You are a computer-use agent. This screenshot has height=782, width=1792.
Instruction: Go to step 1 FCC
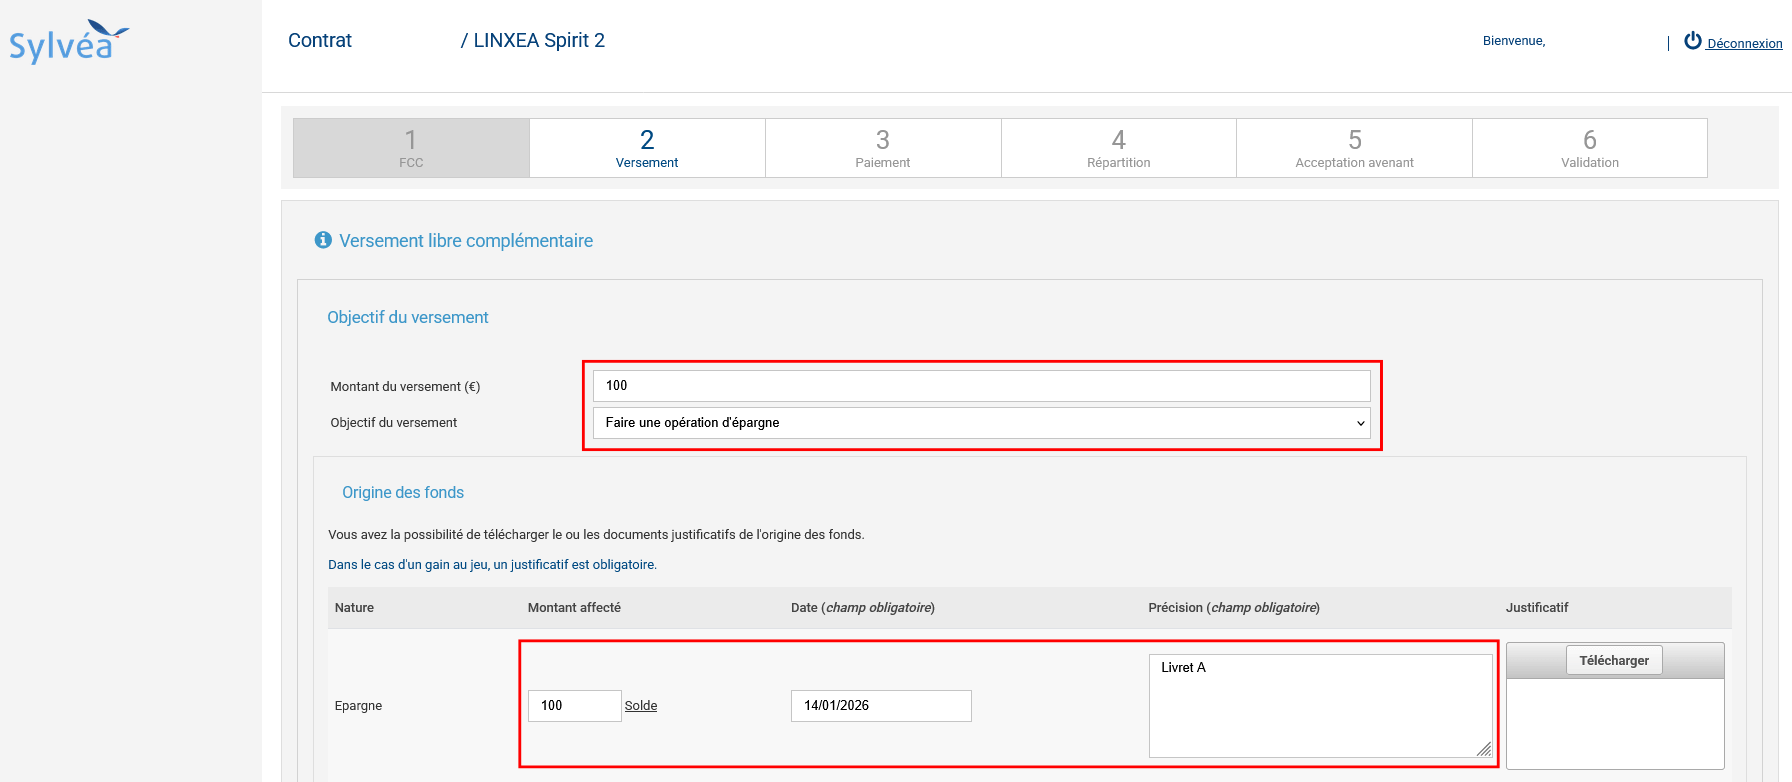[411, 148]
